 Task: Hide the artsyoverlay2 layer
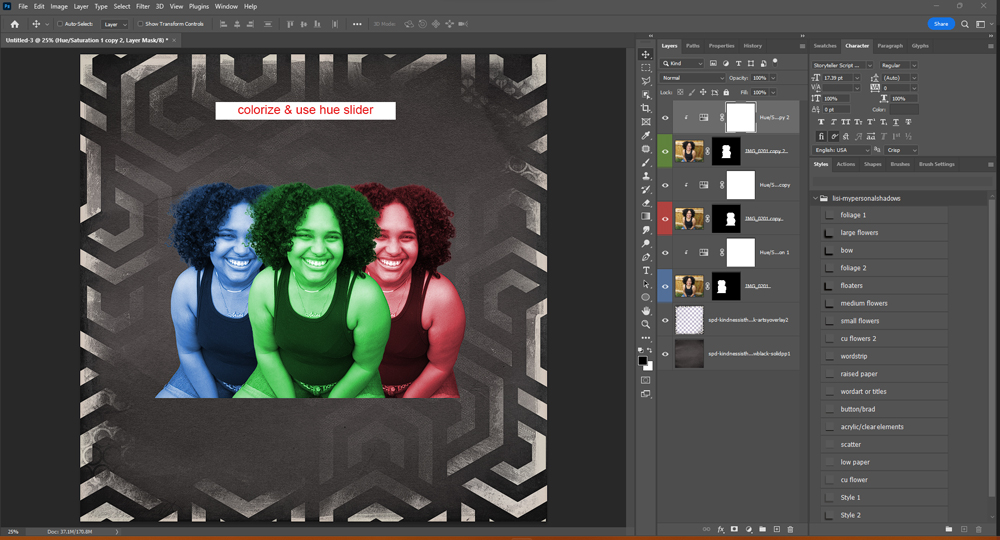point(665,320)
